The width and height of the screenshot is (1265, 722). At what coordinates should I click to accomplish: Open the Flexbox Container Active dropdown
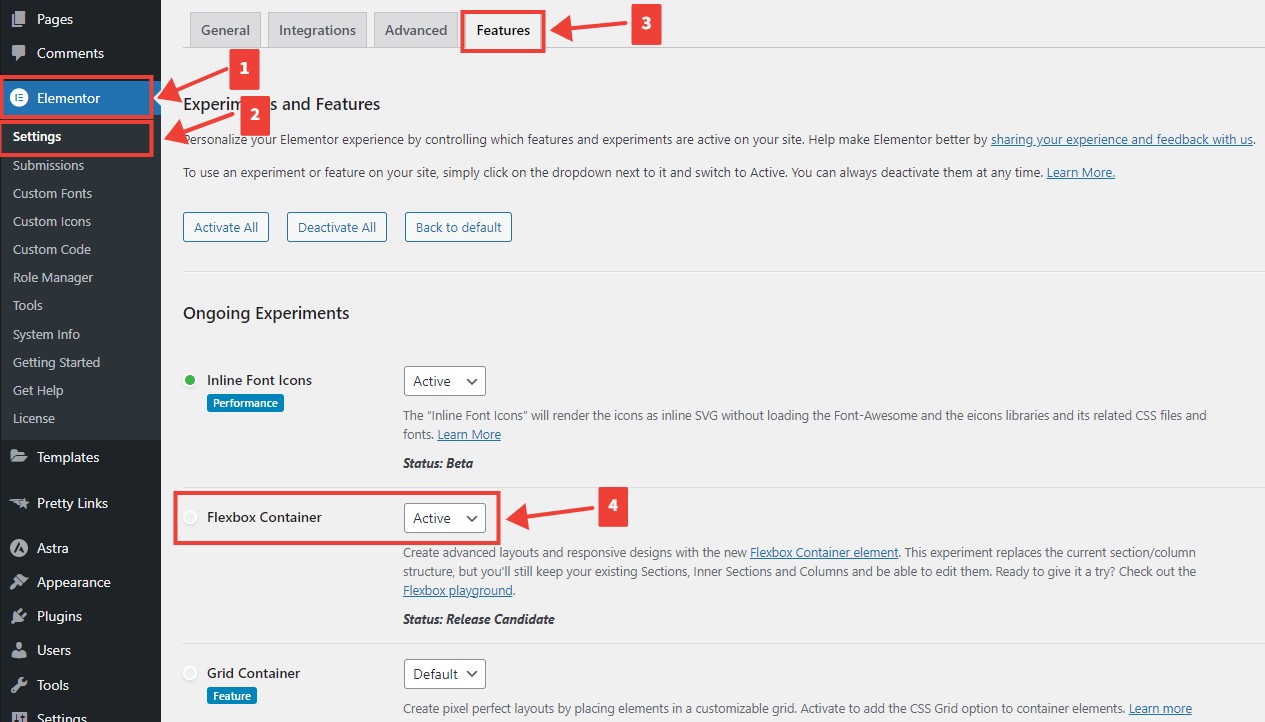coord(444,518)
